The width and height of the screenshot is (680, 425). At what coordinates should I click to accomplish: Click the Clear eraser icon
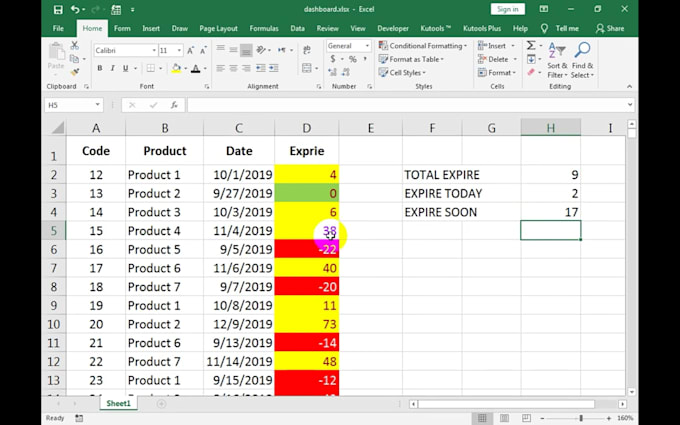click(531, 72)
